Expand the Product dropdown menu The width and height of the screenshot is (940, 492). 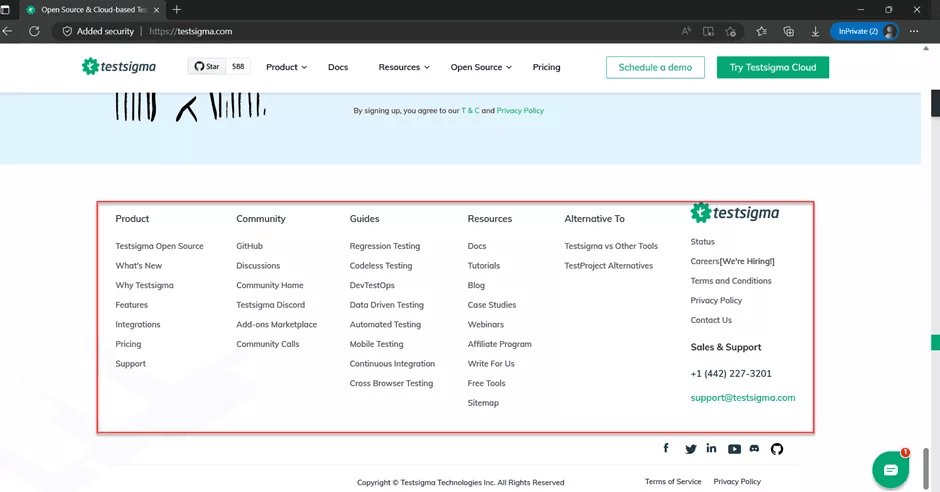tap(287, 67)
